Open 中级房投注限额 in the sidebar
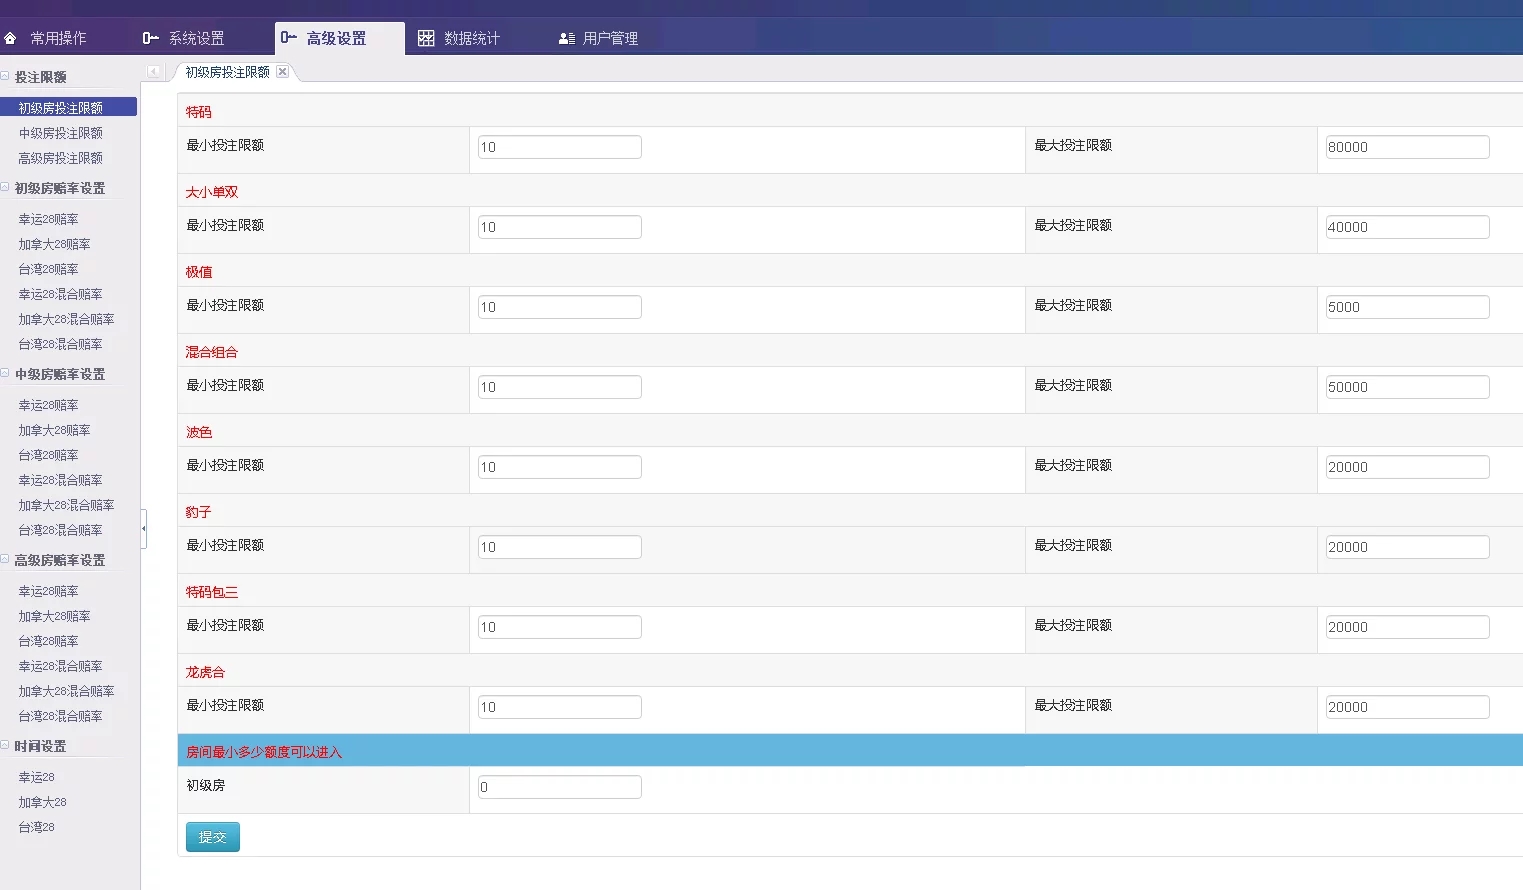Image resolution: width=1523 pixels, height=890 pixels. pyautogui.click(x=60, y=133)
